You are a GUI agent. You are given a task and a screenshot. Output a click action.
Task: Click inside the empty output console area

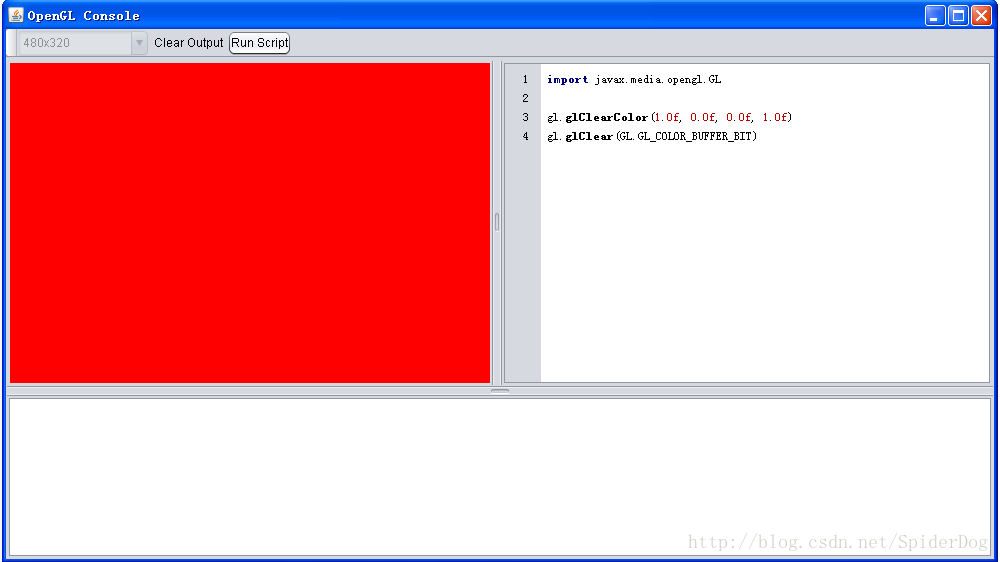pos(500,477)
